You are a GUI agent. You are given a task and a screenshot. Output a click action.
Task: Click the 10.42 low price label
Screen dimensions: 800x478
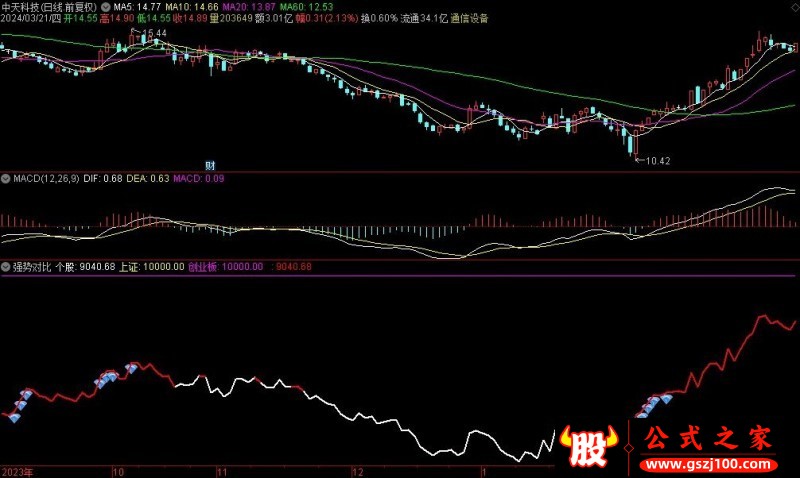[x=658, y=161]
